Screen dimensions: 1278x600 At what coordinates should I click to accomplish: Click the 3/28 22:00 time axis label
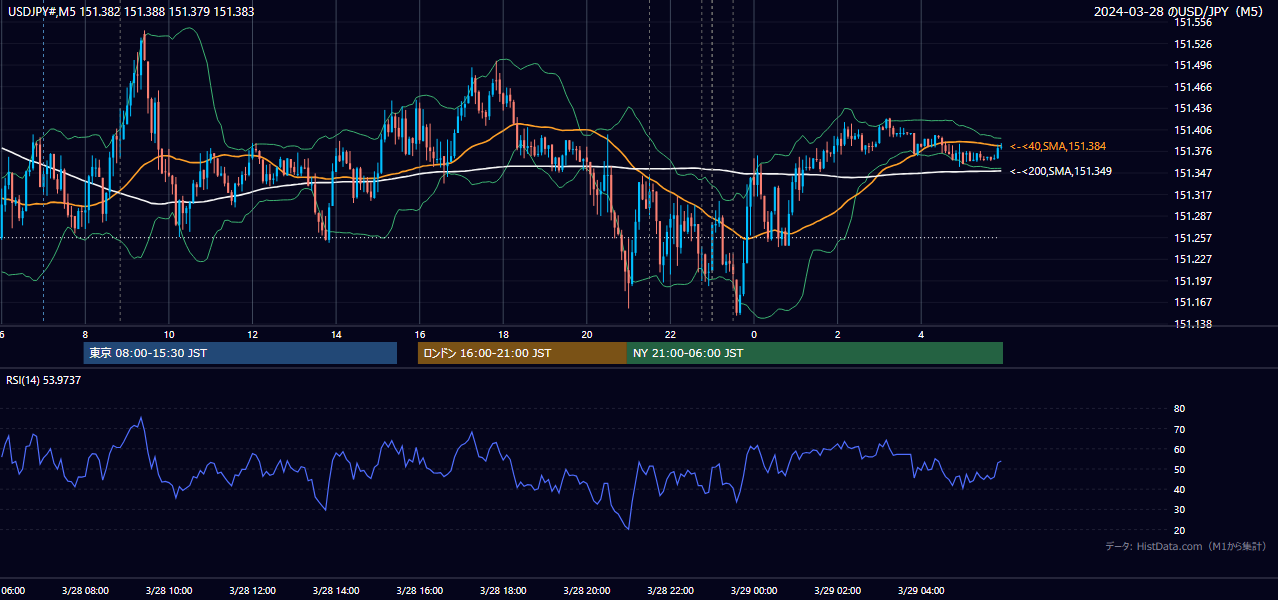670,591
